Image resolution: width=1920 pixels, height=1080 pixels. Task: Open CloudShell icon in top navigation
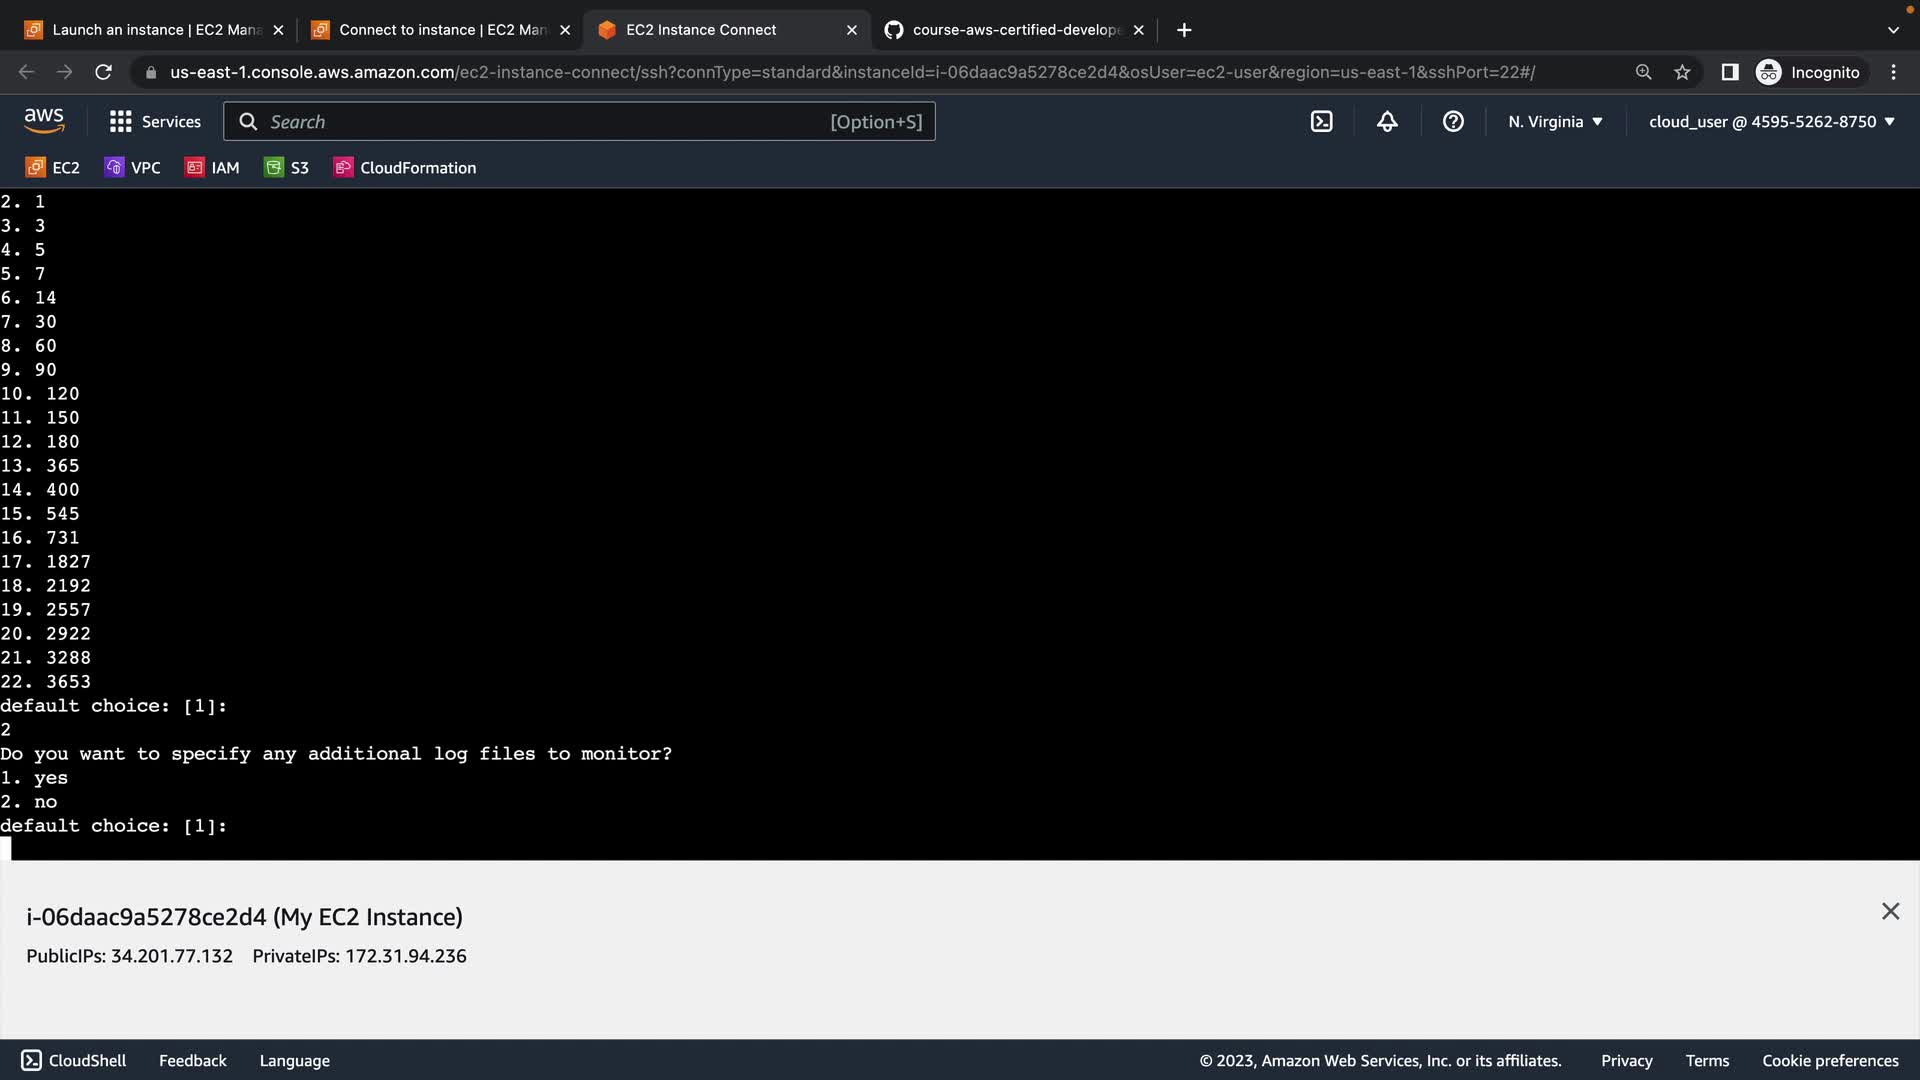pyautogui.click(x=1321, y=122)
